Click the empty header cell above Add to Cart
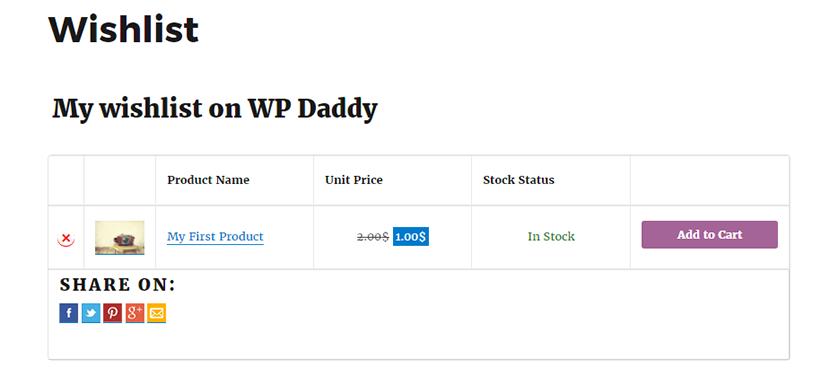Screen dimensions: 830x376 (x=709, y=180)
